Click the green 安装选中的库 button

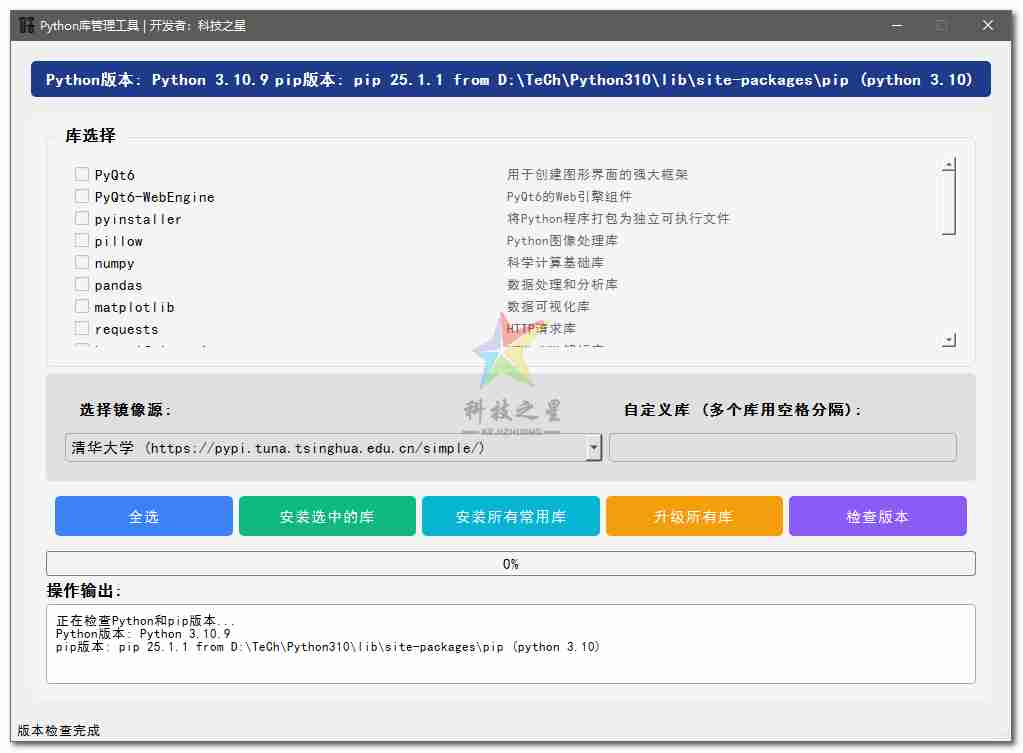327,517
